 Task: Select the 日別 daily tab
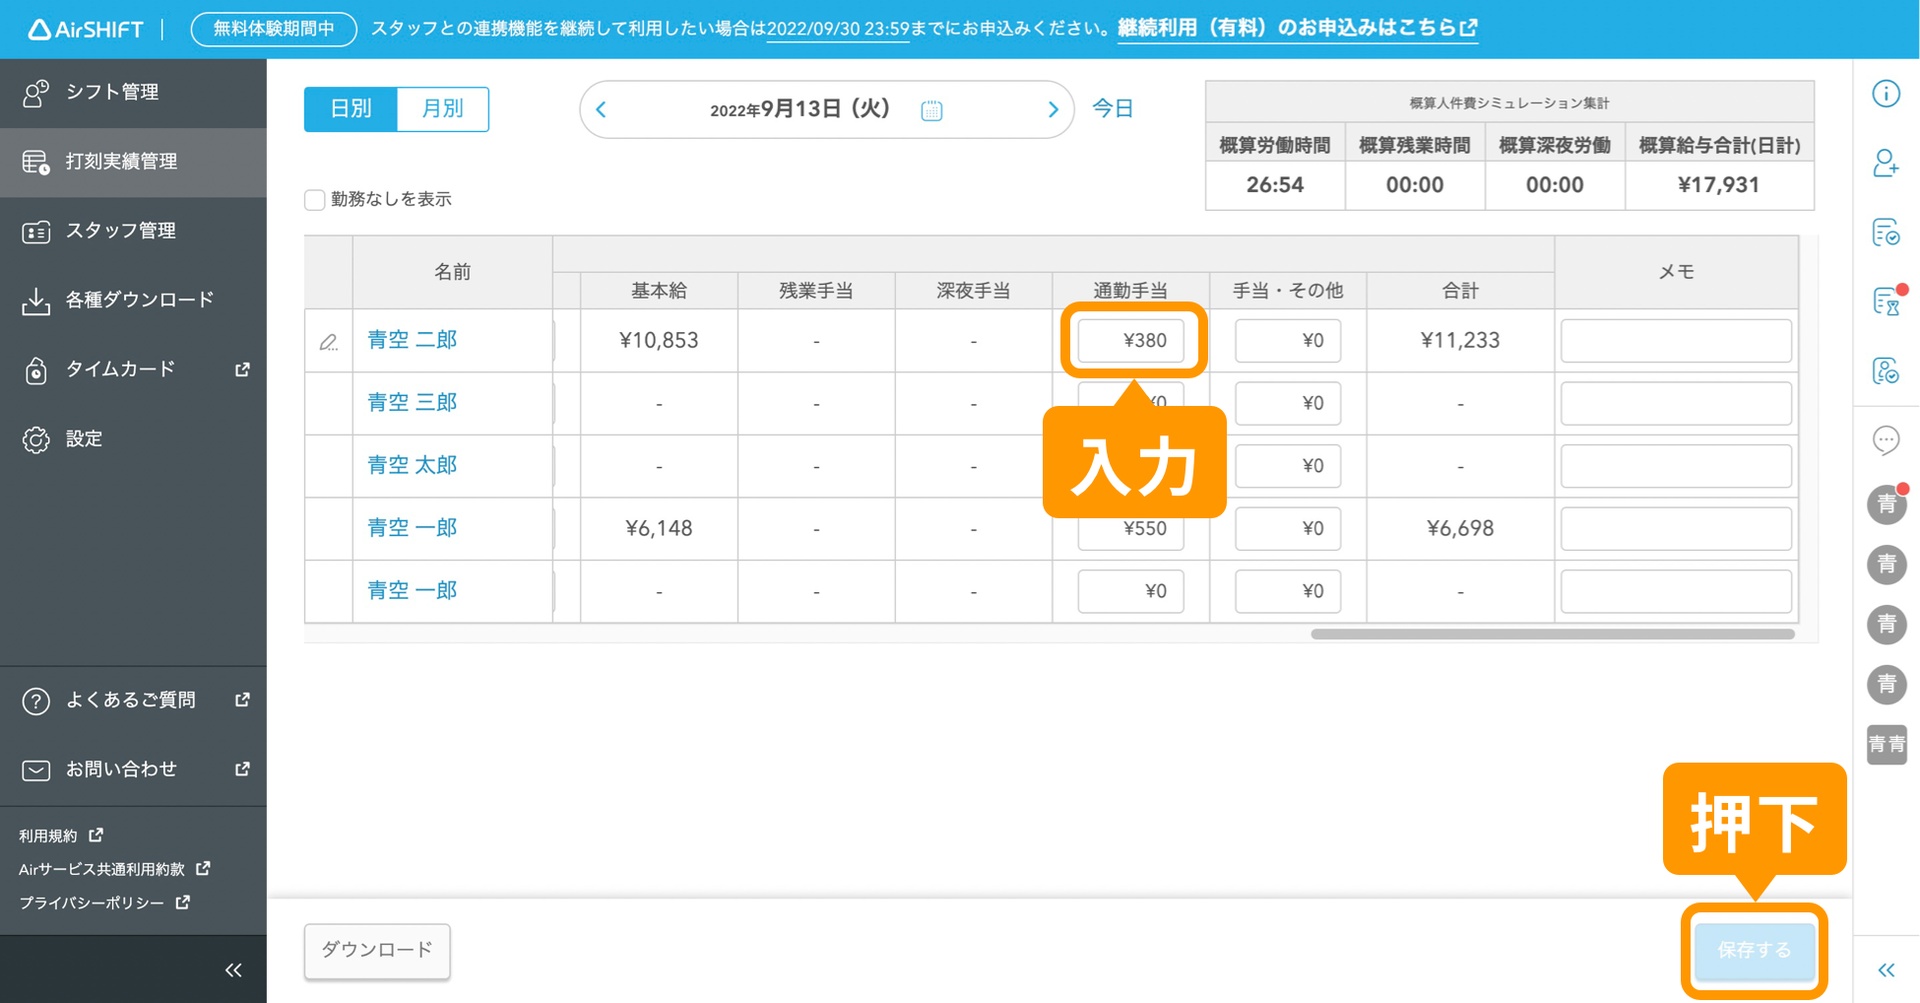click(x=350, y=109)
